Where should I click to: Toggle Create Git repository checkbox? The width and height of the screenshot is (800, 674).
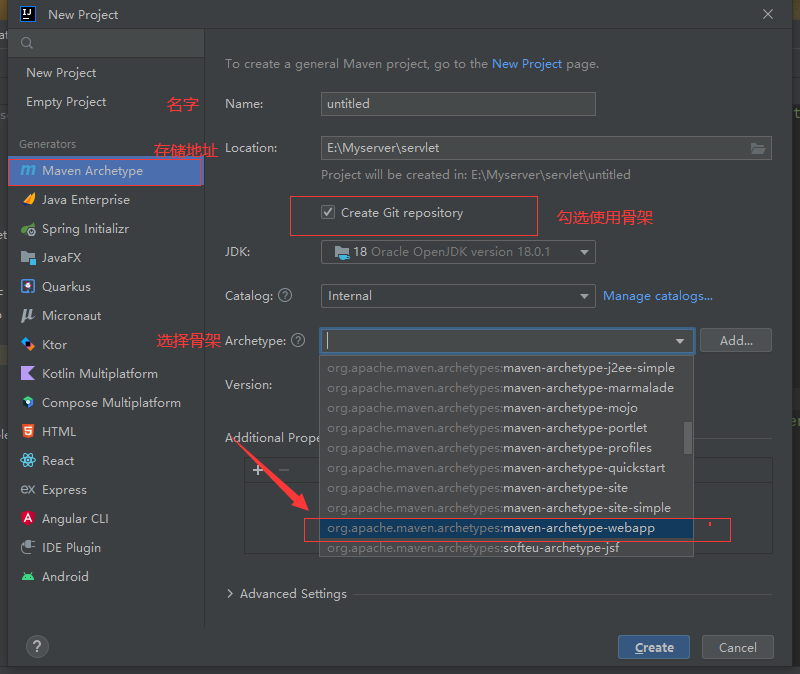coord(328,213)
